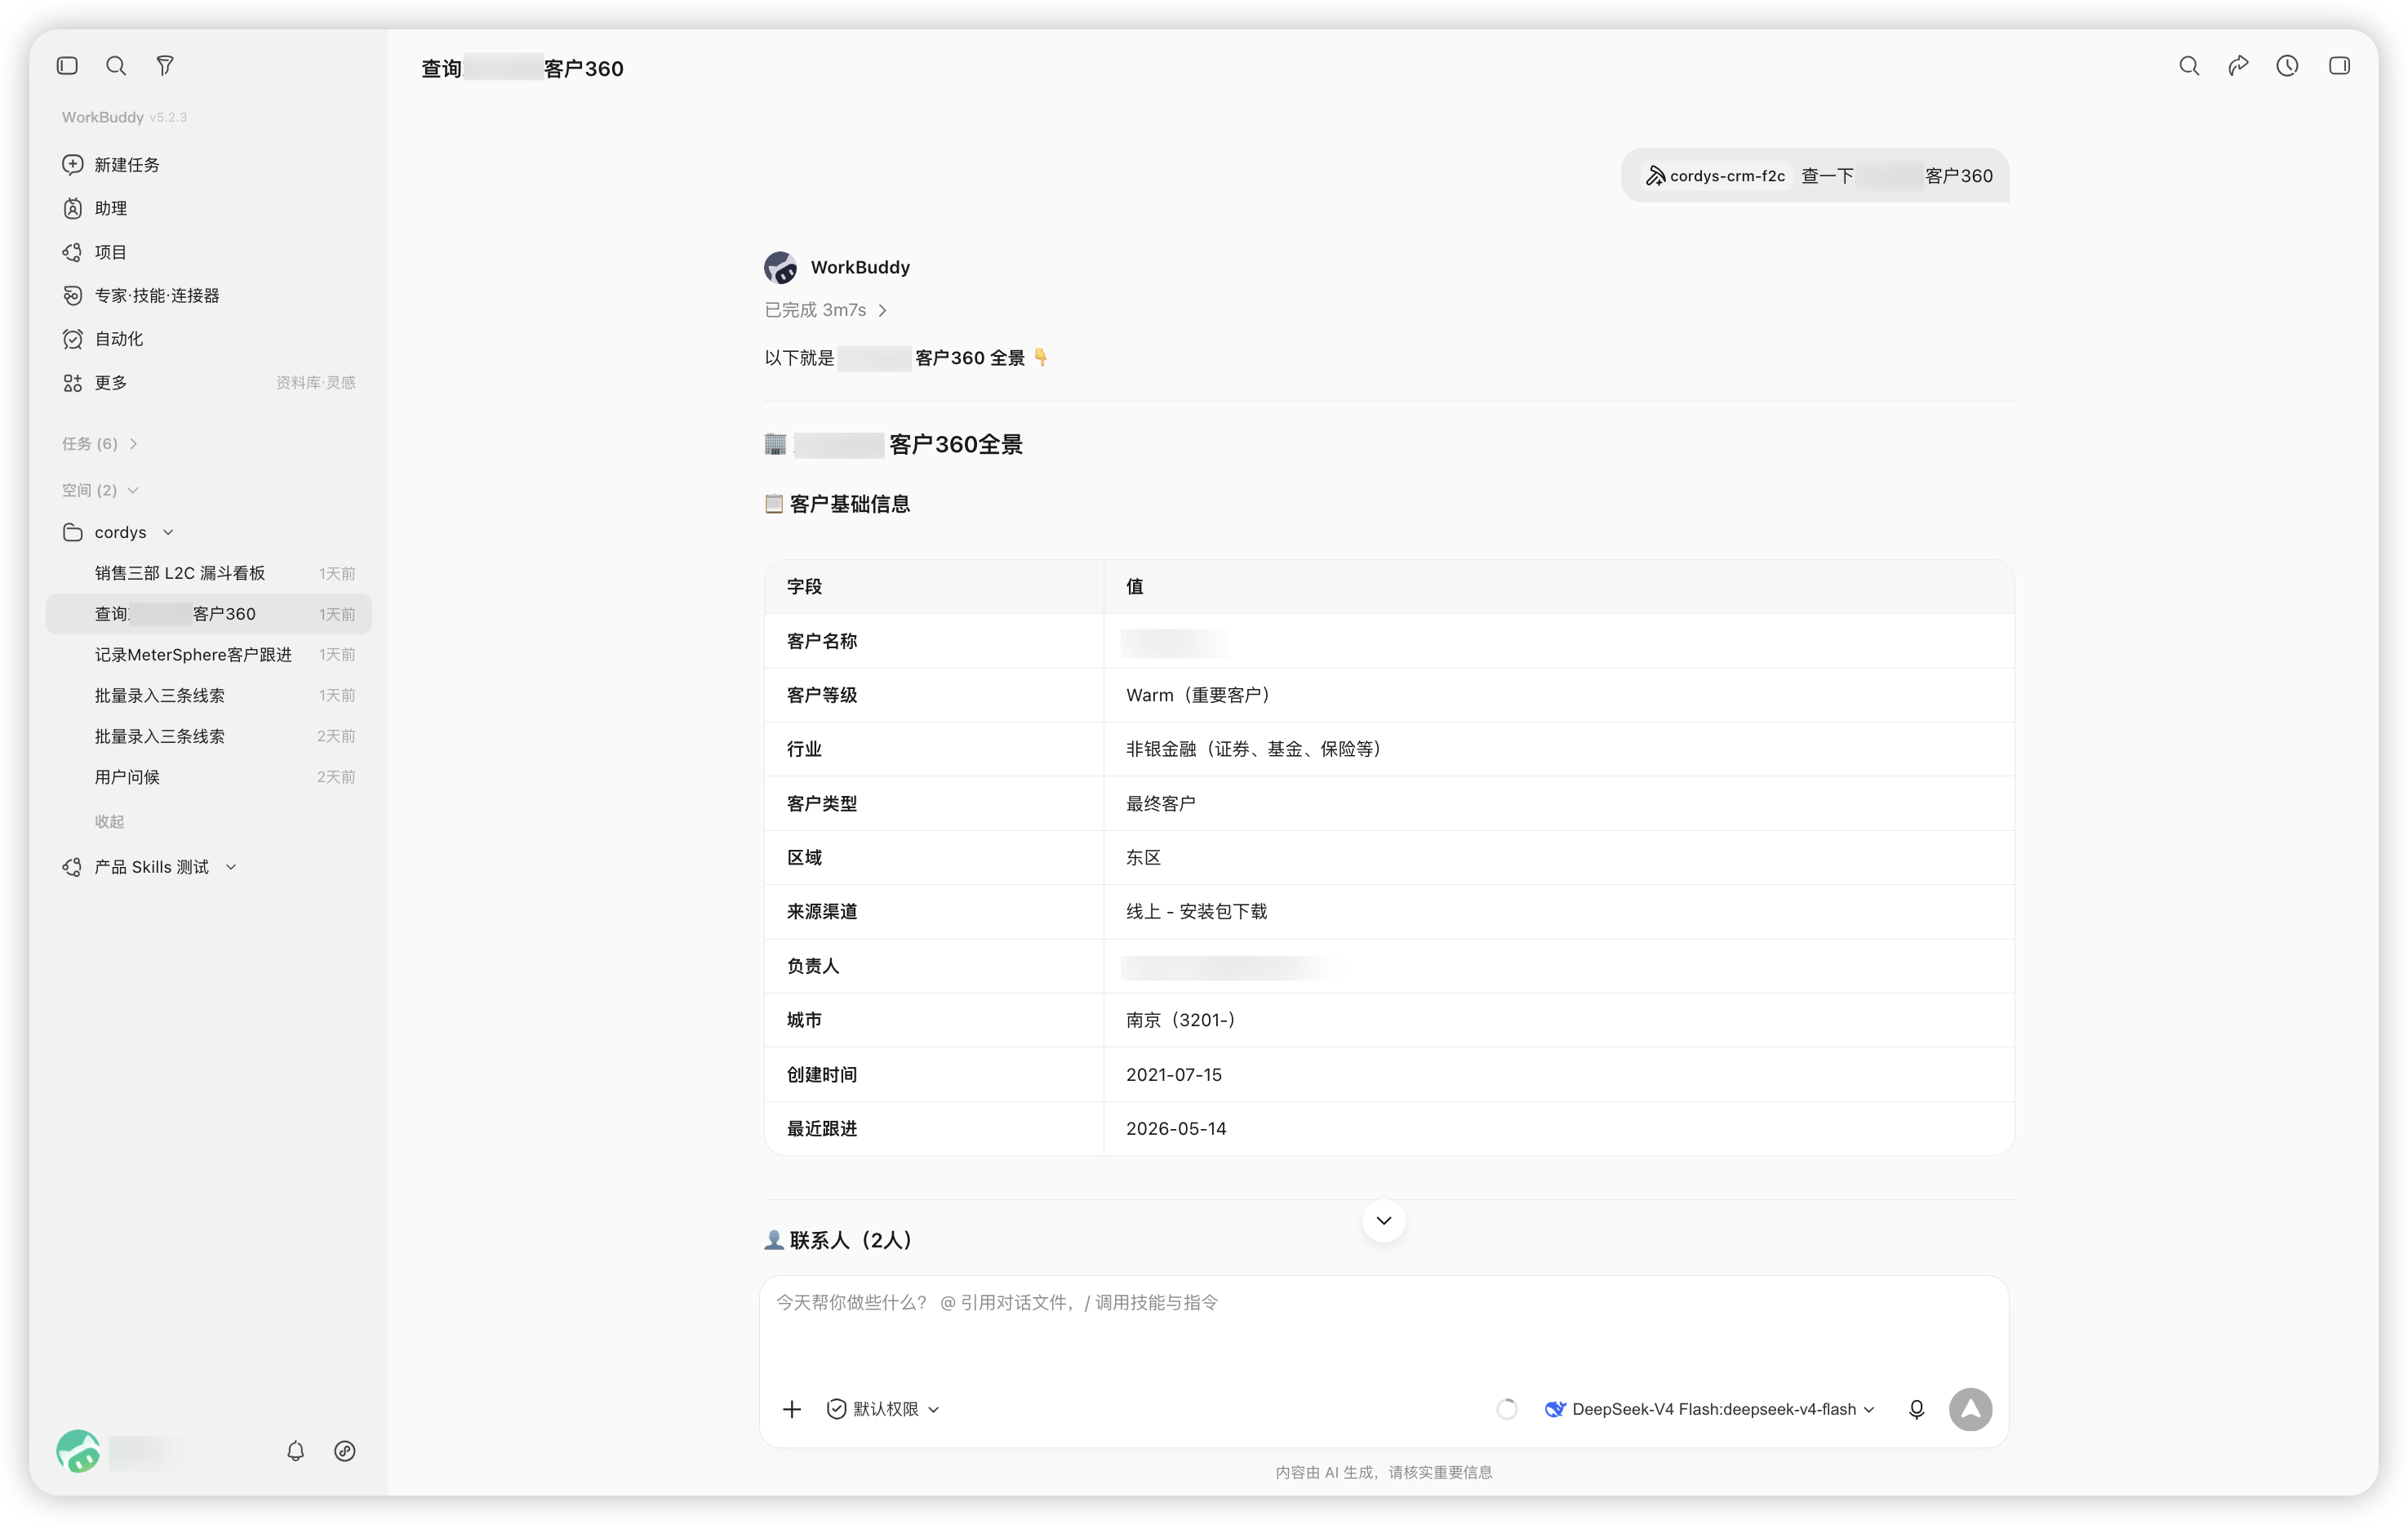2408x1525 pixels.
Task: Open 批量录入三条线索 from 1天前
Action: click(208, 695)
